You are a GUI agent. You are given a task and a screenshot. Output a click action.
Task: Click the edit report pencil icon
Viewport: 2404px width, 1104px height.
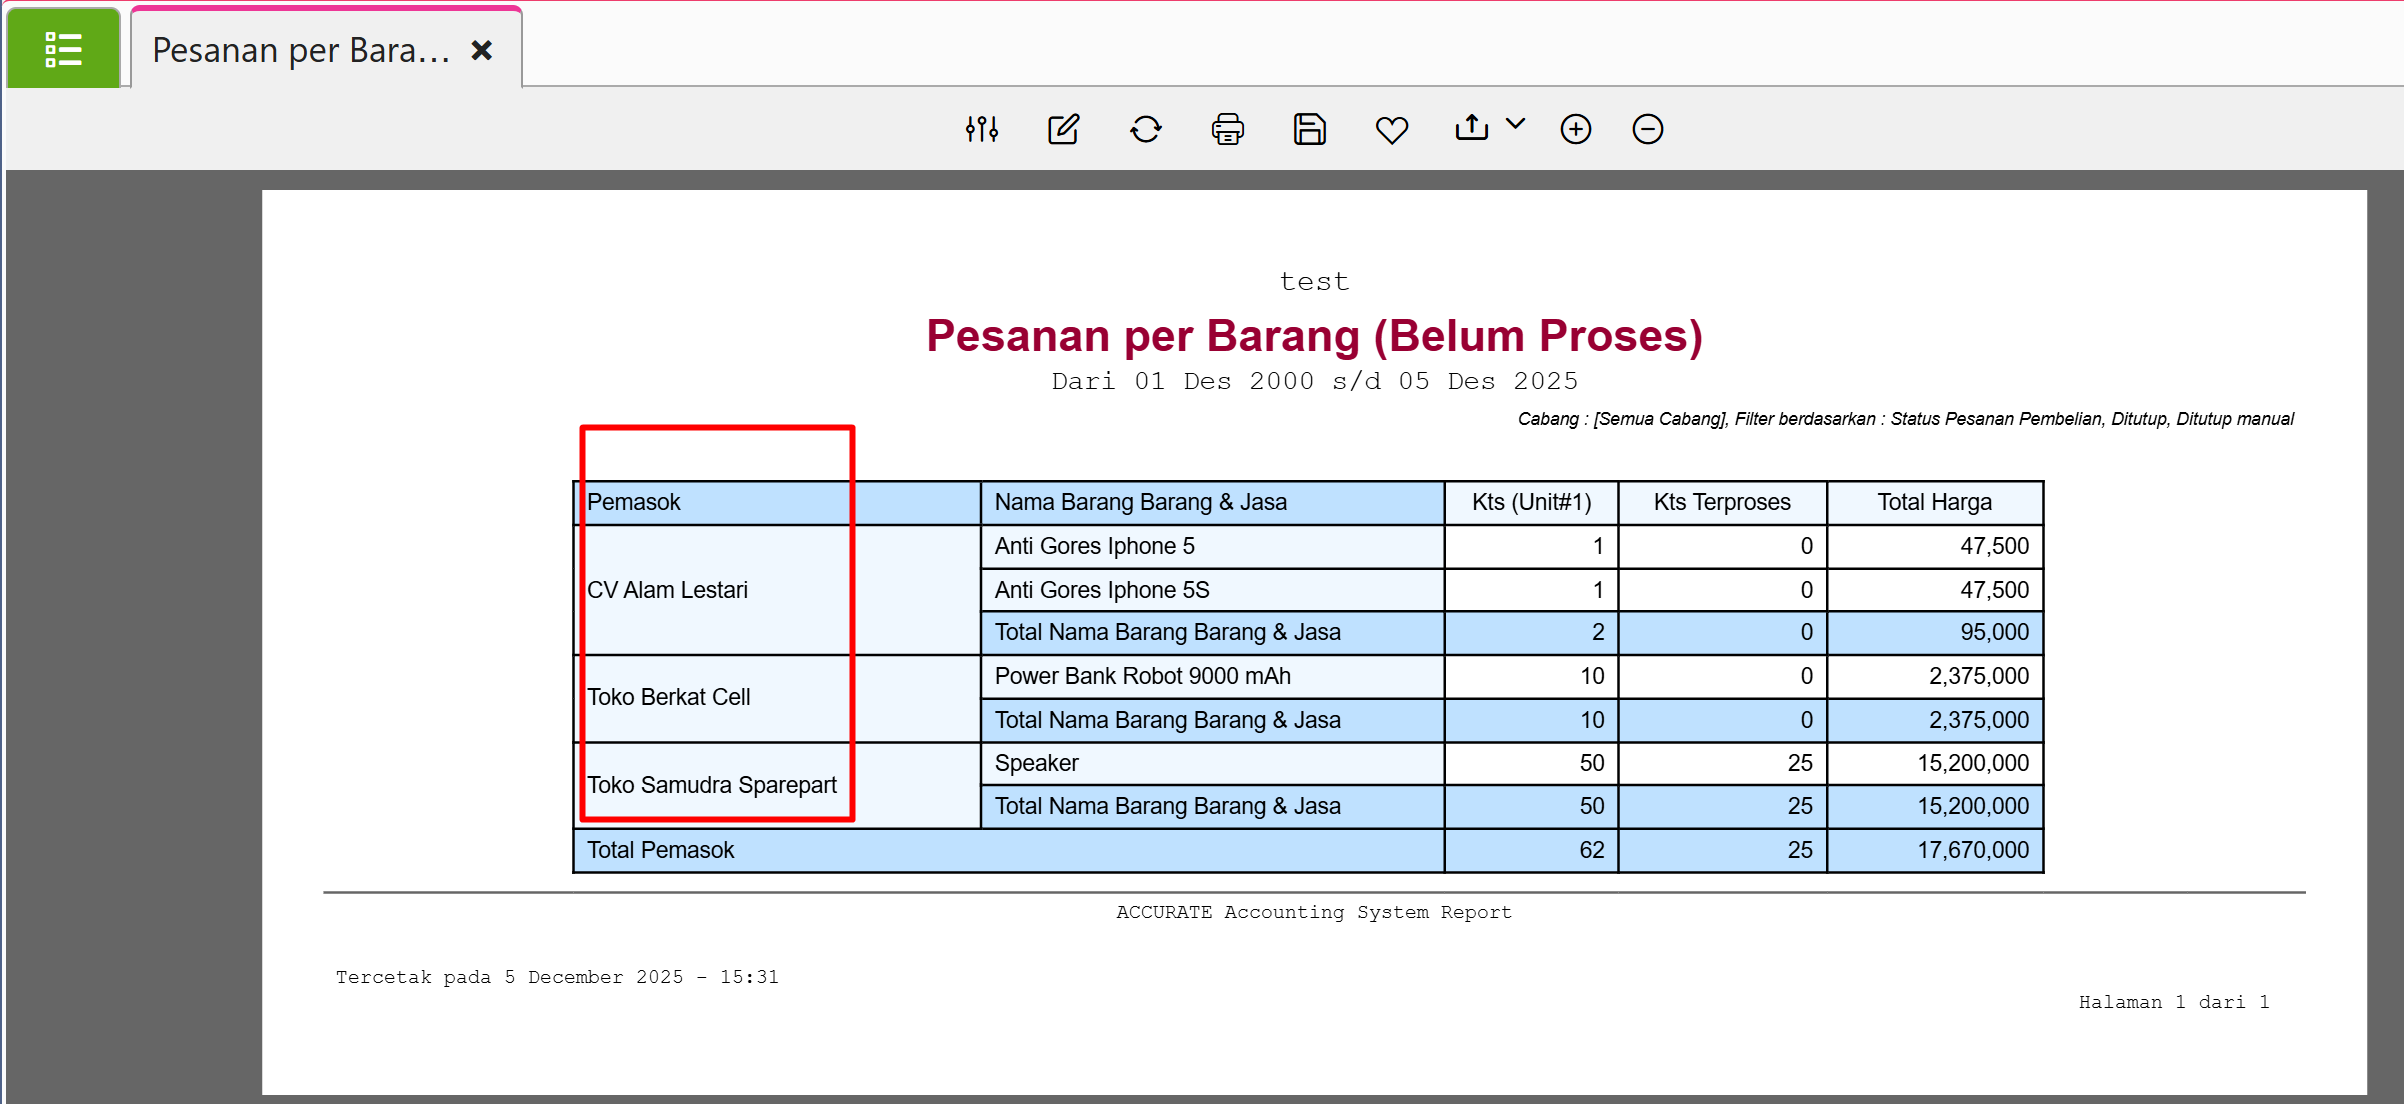coord(1063,129)
